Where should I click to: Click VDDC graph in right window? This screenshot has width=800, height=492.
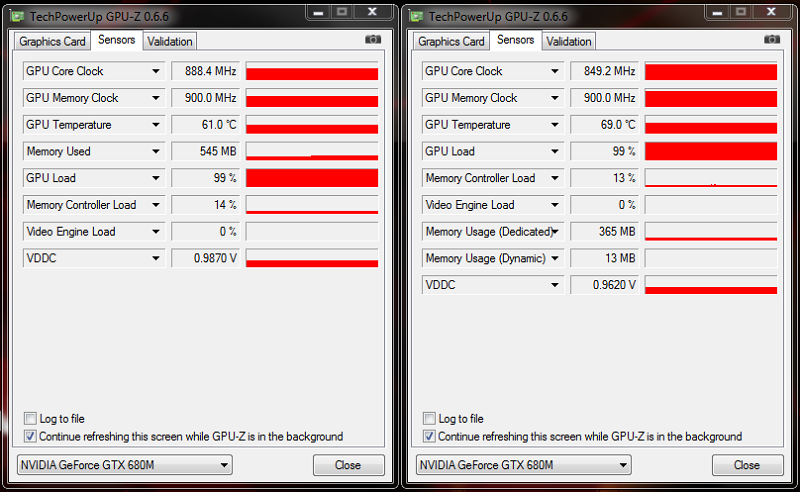coord(711,285)
